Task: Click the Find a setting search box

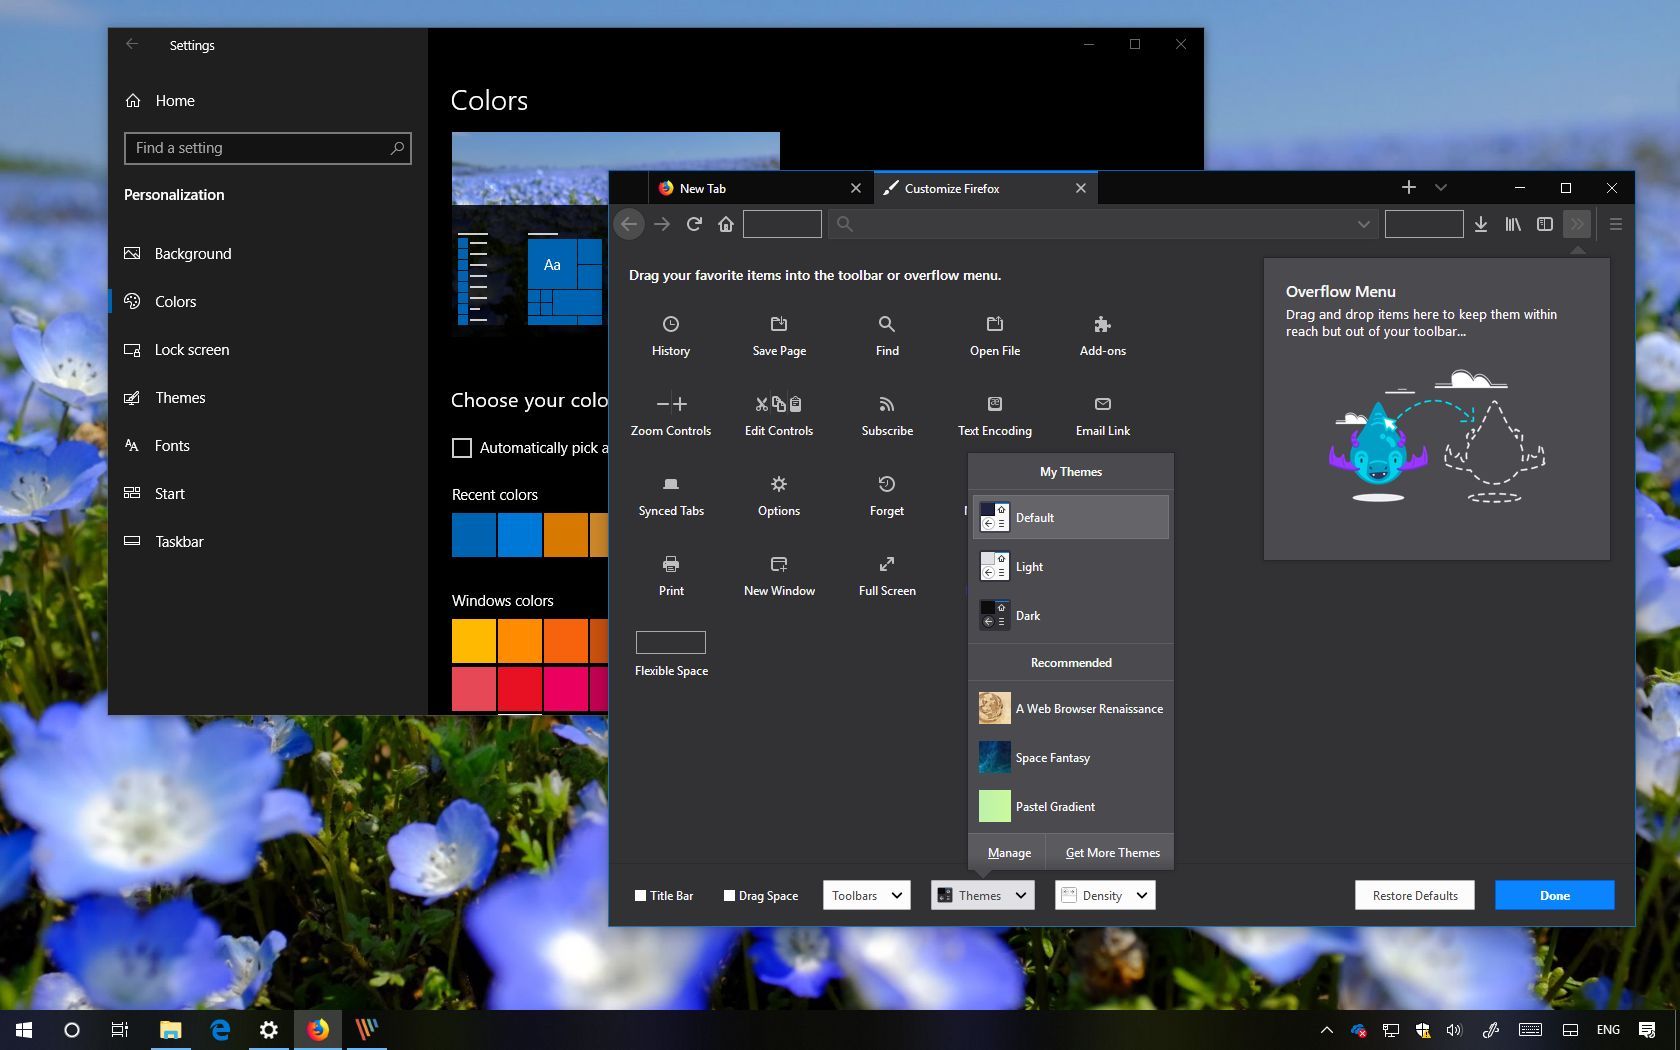Action: coord(267,148)
